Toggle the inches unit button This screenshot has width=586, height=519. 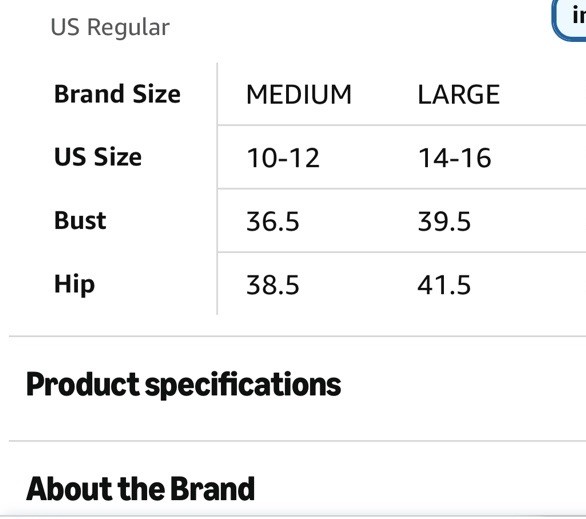[570, 18]
